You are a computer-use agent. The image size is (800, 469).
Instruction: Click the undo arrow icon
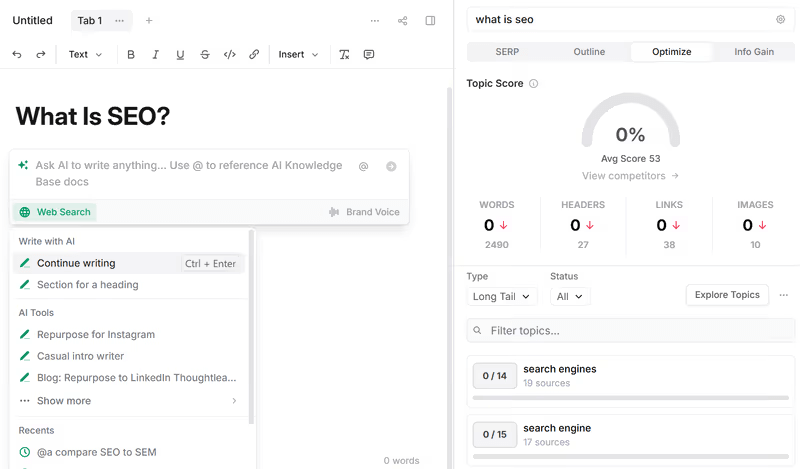(x=17, y=55)
